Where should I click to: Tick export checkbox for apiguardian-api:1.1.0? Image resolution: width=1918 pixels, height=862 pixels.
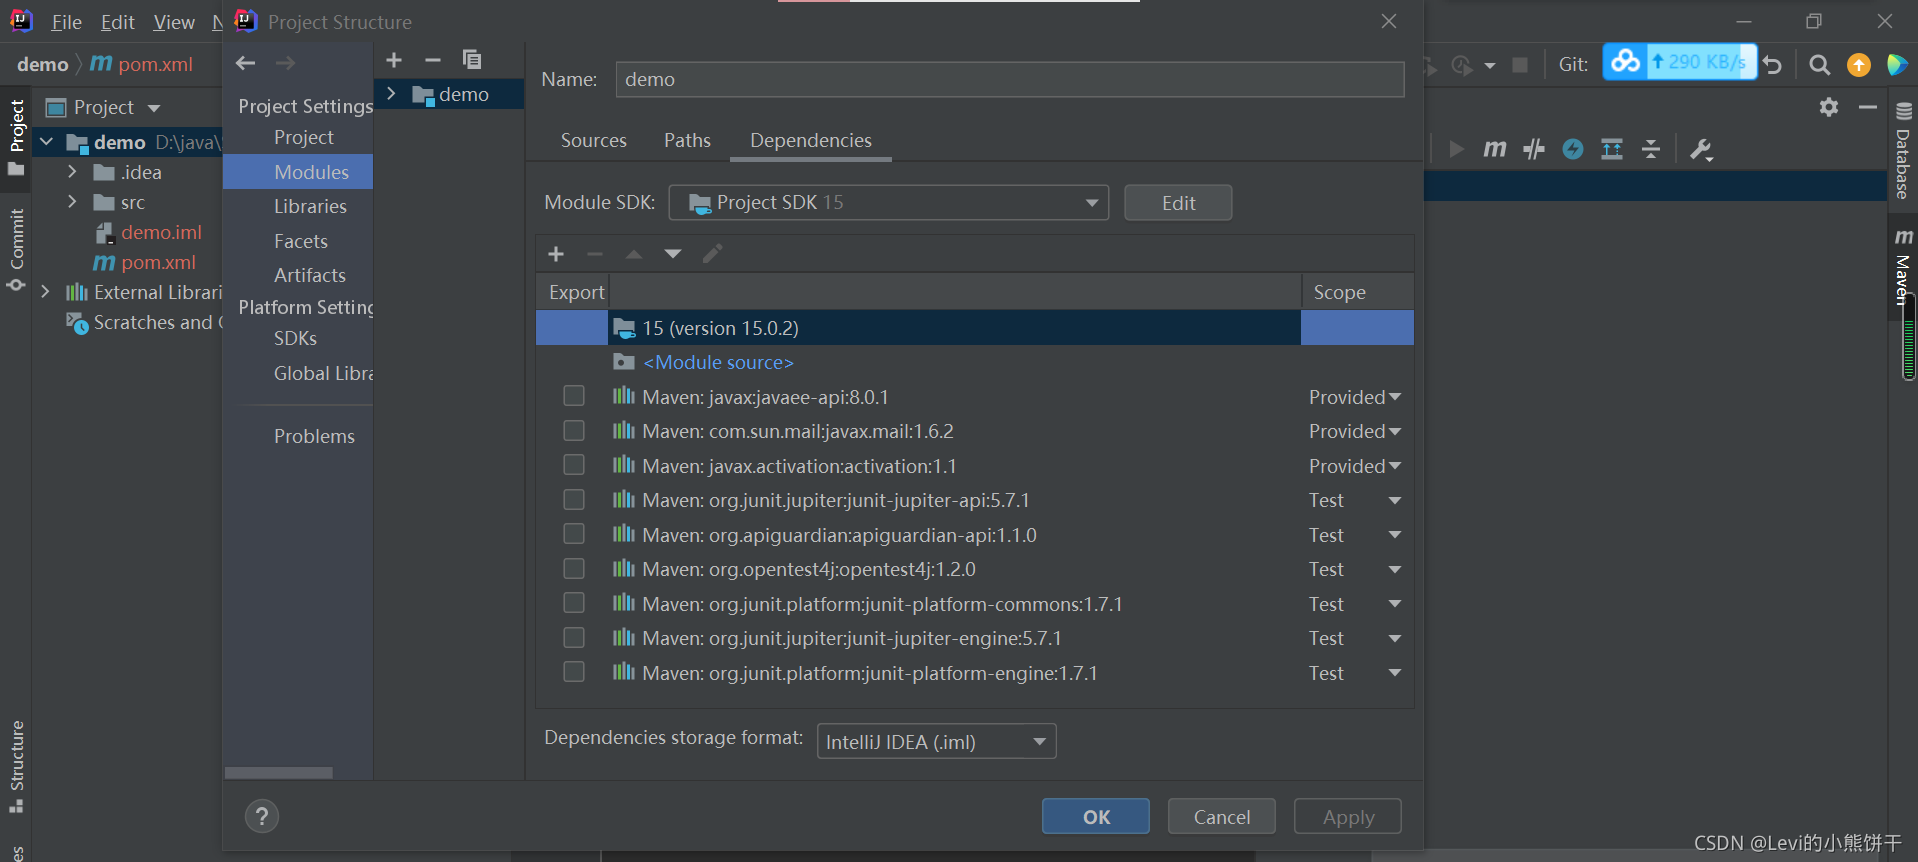pyautogui.click(x=574, y=534)
